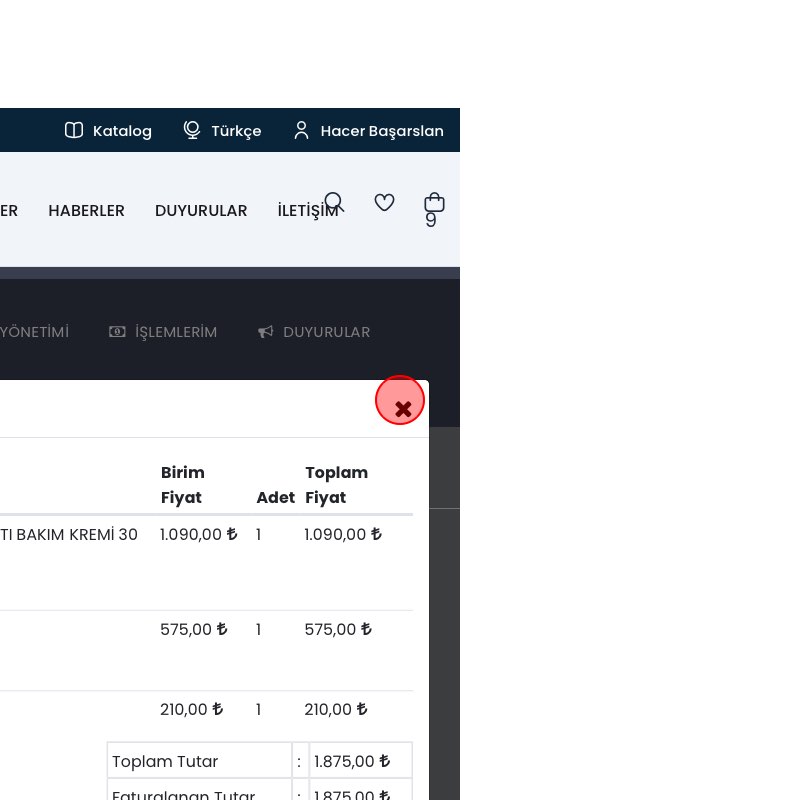This screenshot has height=800, width=800.
Task: Click the megaphone icon in dark bar
Action: click(265, 332)
